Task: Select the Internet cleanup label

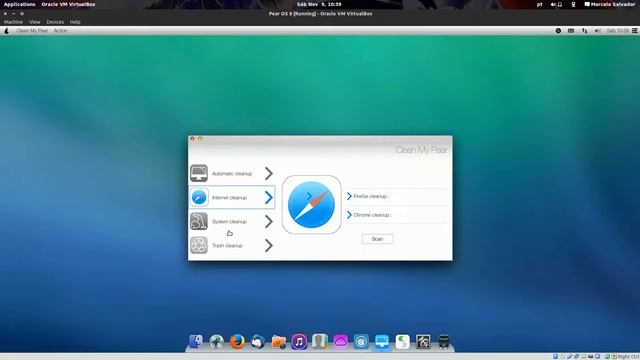Action: [229, 198]
